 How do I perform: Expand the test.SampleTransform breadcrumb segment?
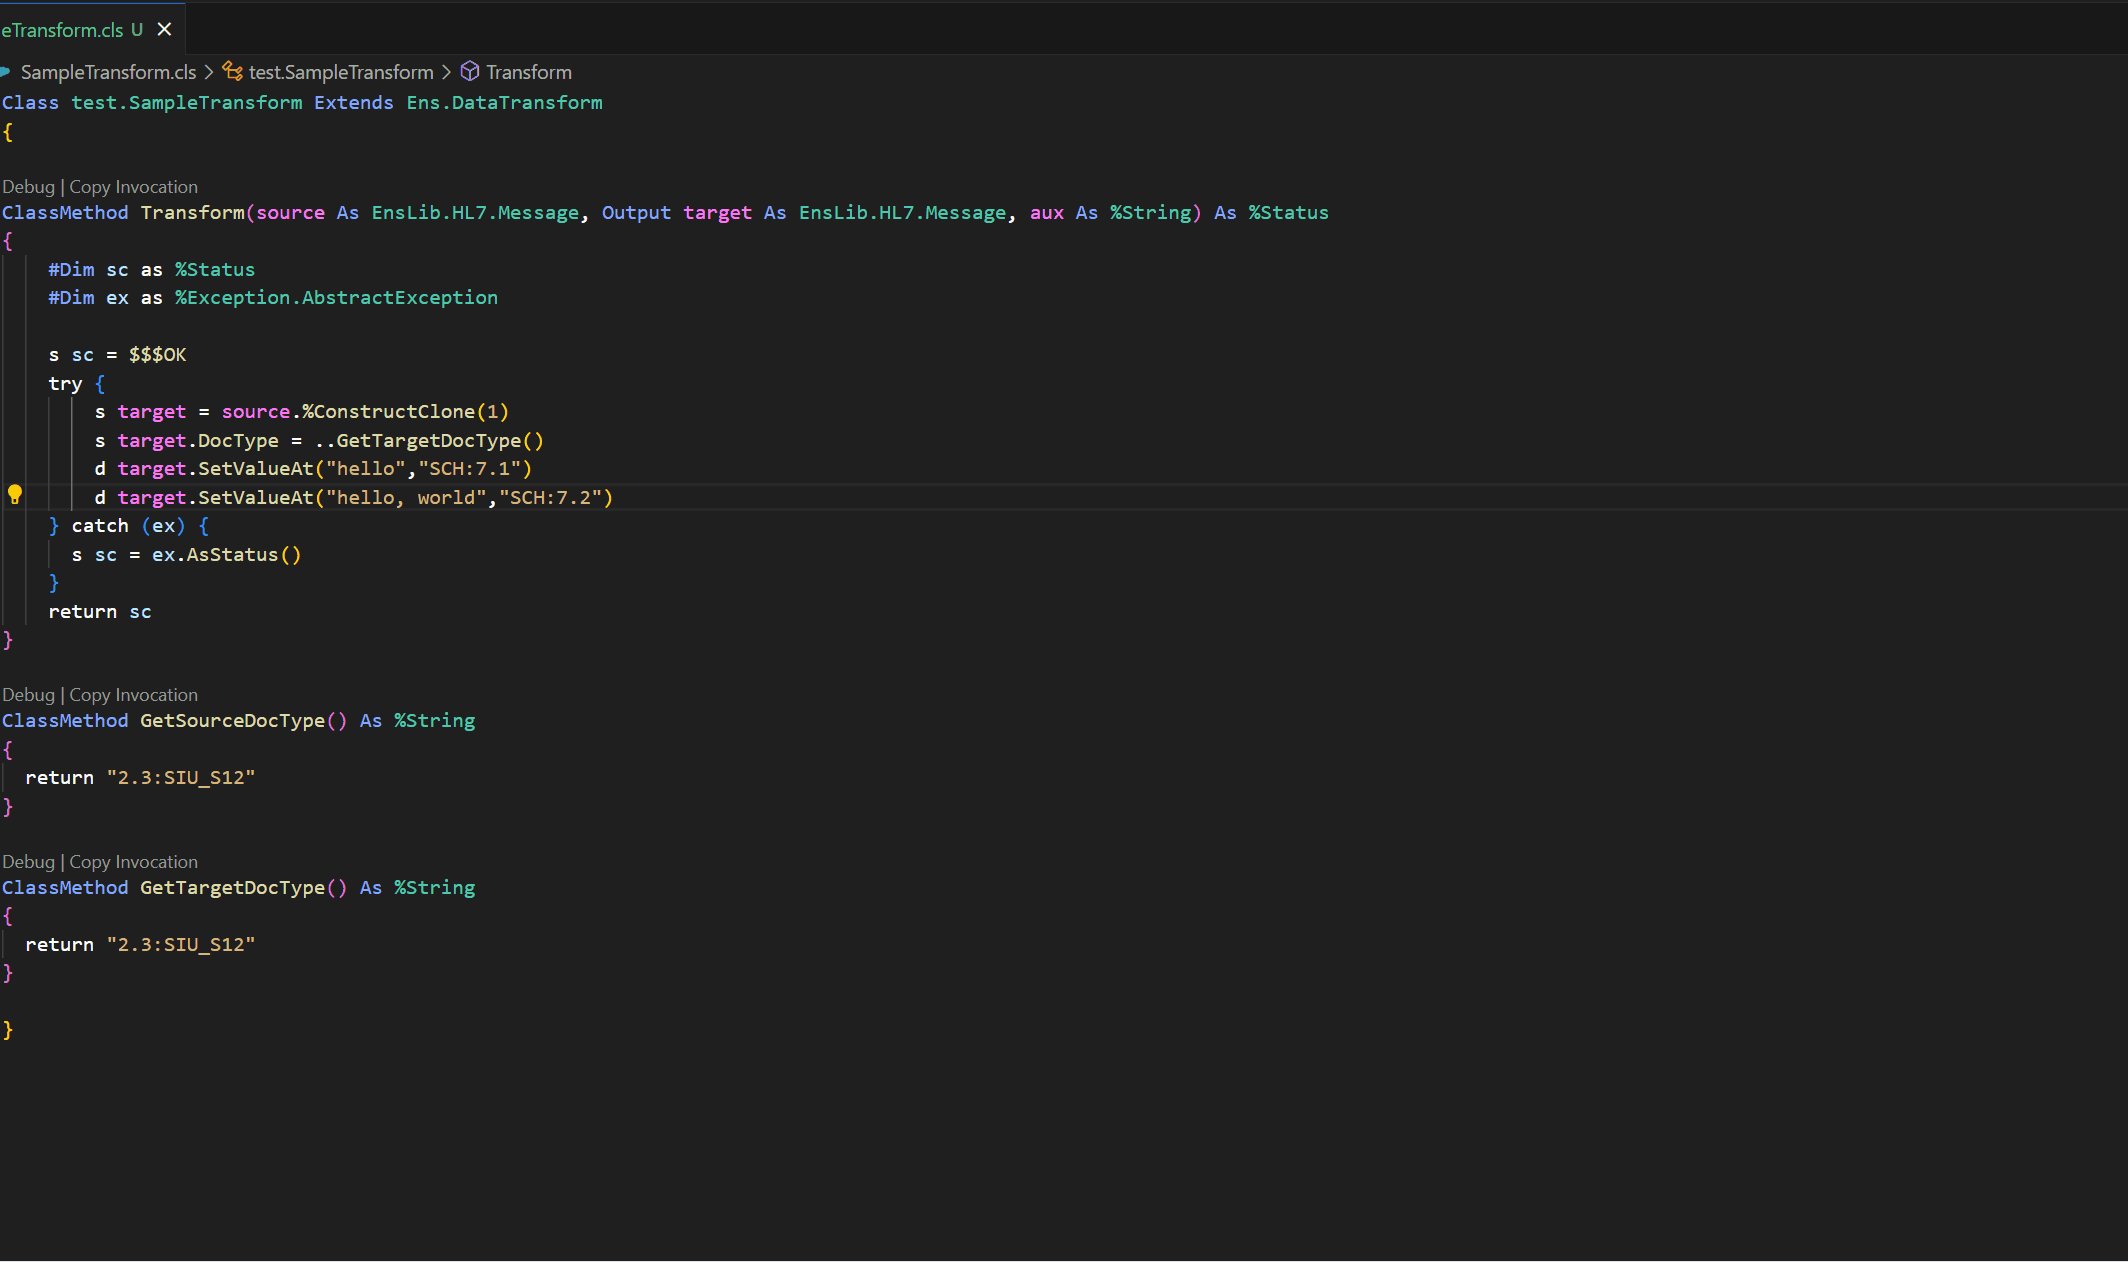(x=341, y=72)
